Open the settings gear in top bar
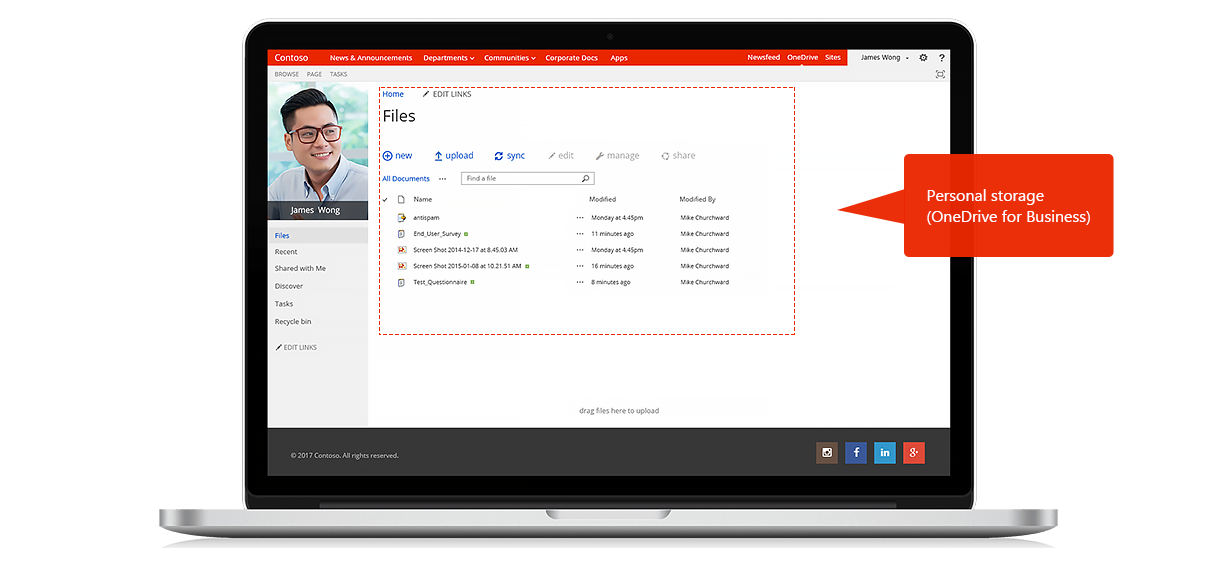1210x574 pixels. [x=923, y=58]
